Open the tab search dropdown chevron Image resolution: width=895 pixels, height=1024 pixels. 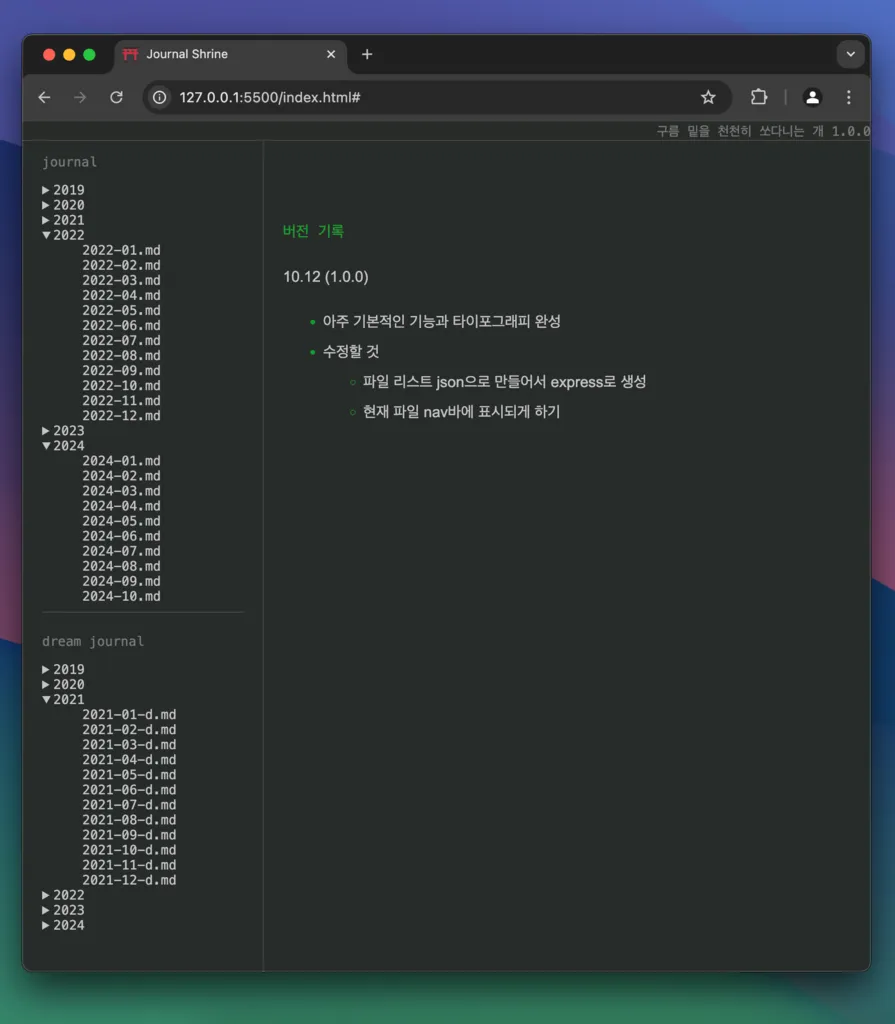849,54
